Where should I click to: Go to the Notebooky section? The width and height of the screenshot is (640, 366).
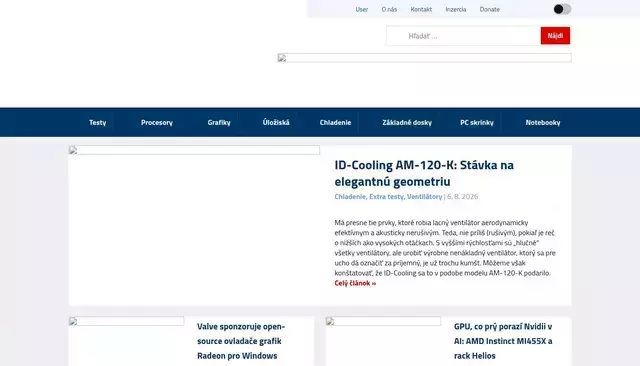tap(543, 122)
